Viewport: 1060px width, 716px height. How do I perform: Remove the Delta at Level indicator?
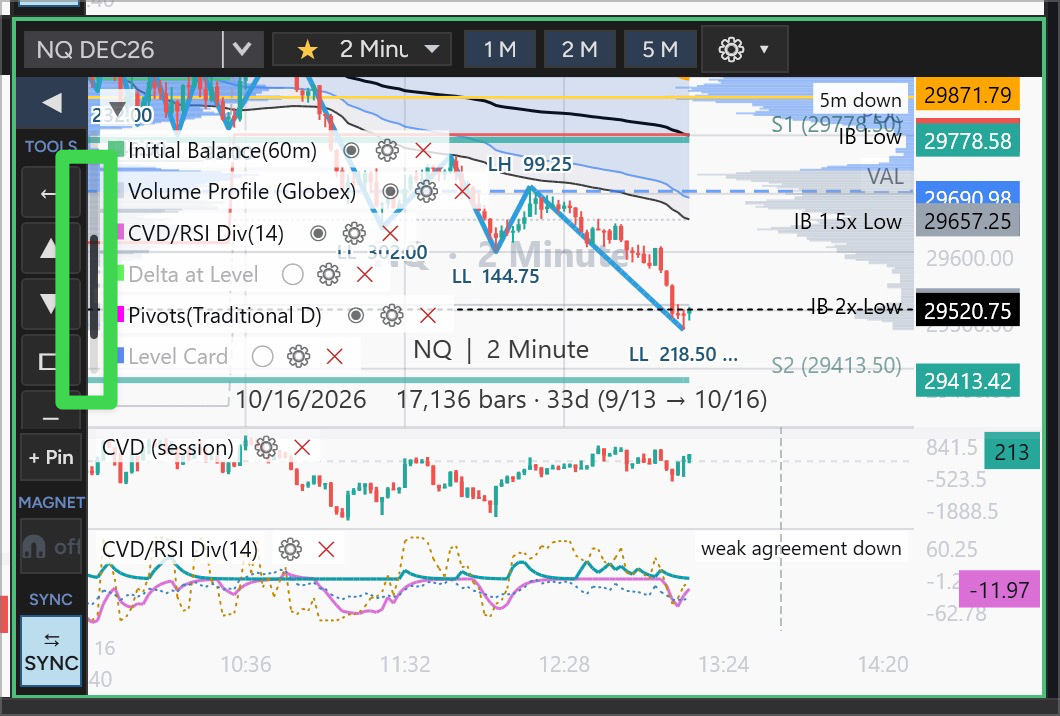pos(365,275)
